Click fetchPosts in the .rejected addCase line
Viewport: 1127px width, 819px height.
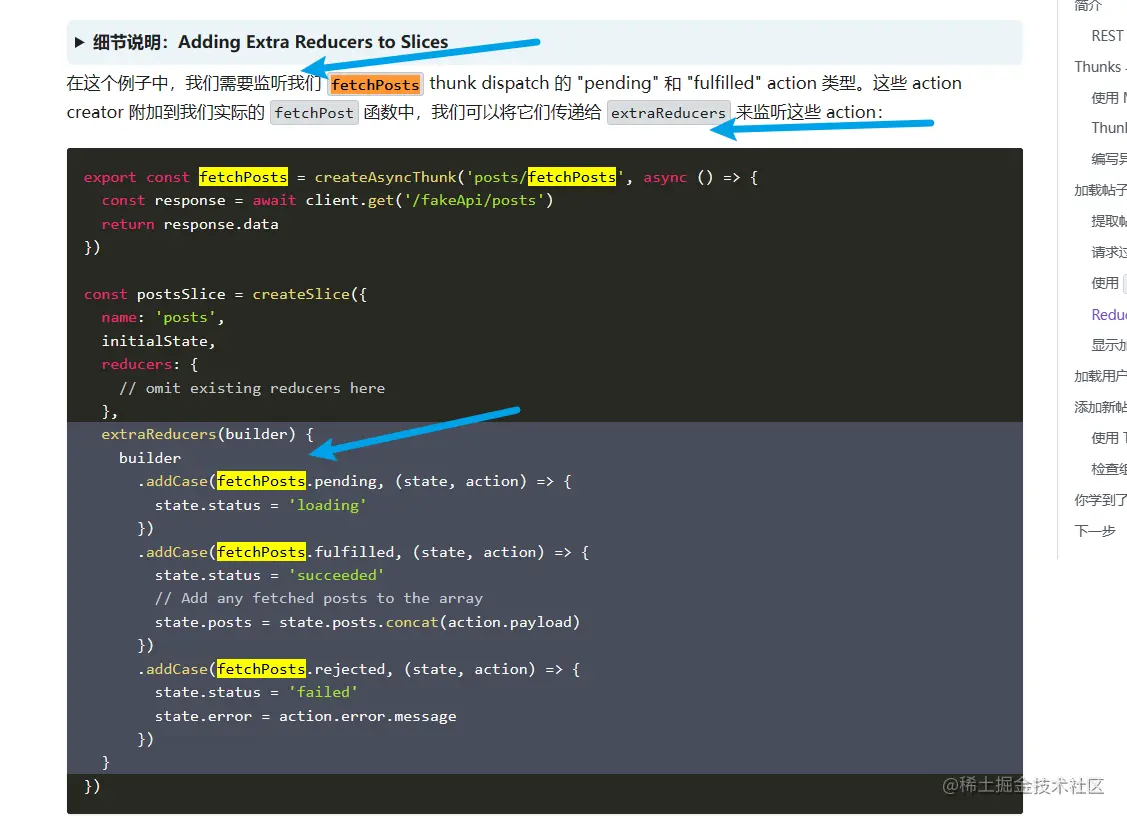(261, 669)
